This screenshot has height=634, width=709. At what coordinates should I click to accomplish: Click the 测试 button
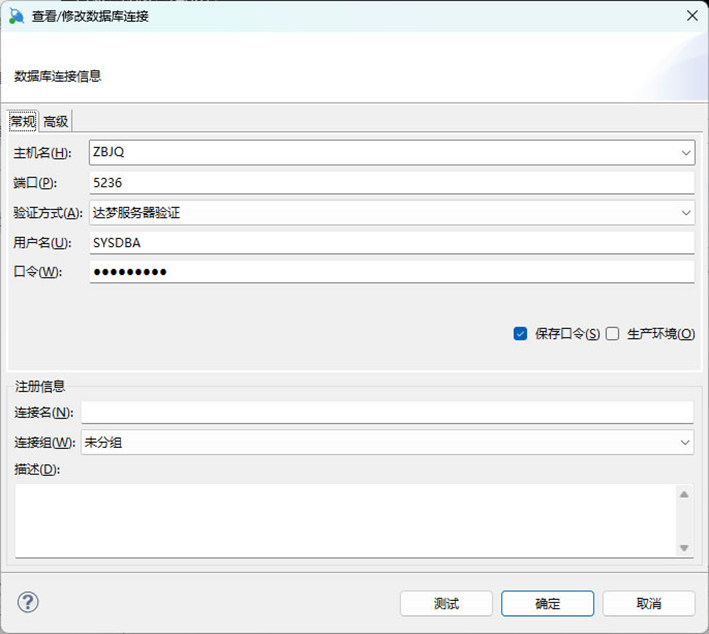[446, 603]
